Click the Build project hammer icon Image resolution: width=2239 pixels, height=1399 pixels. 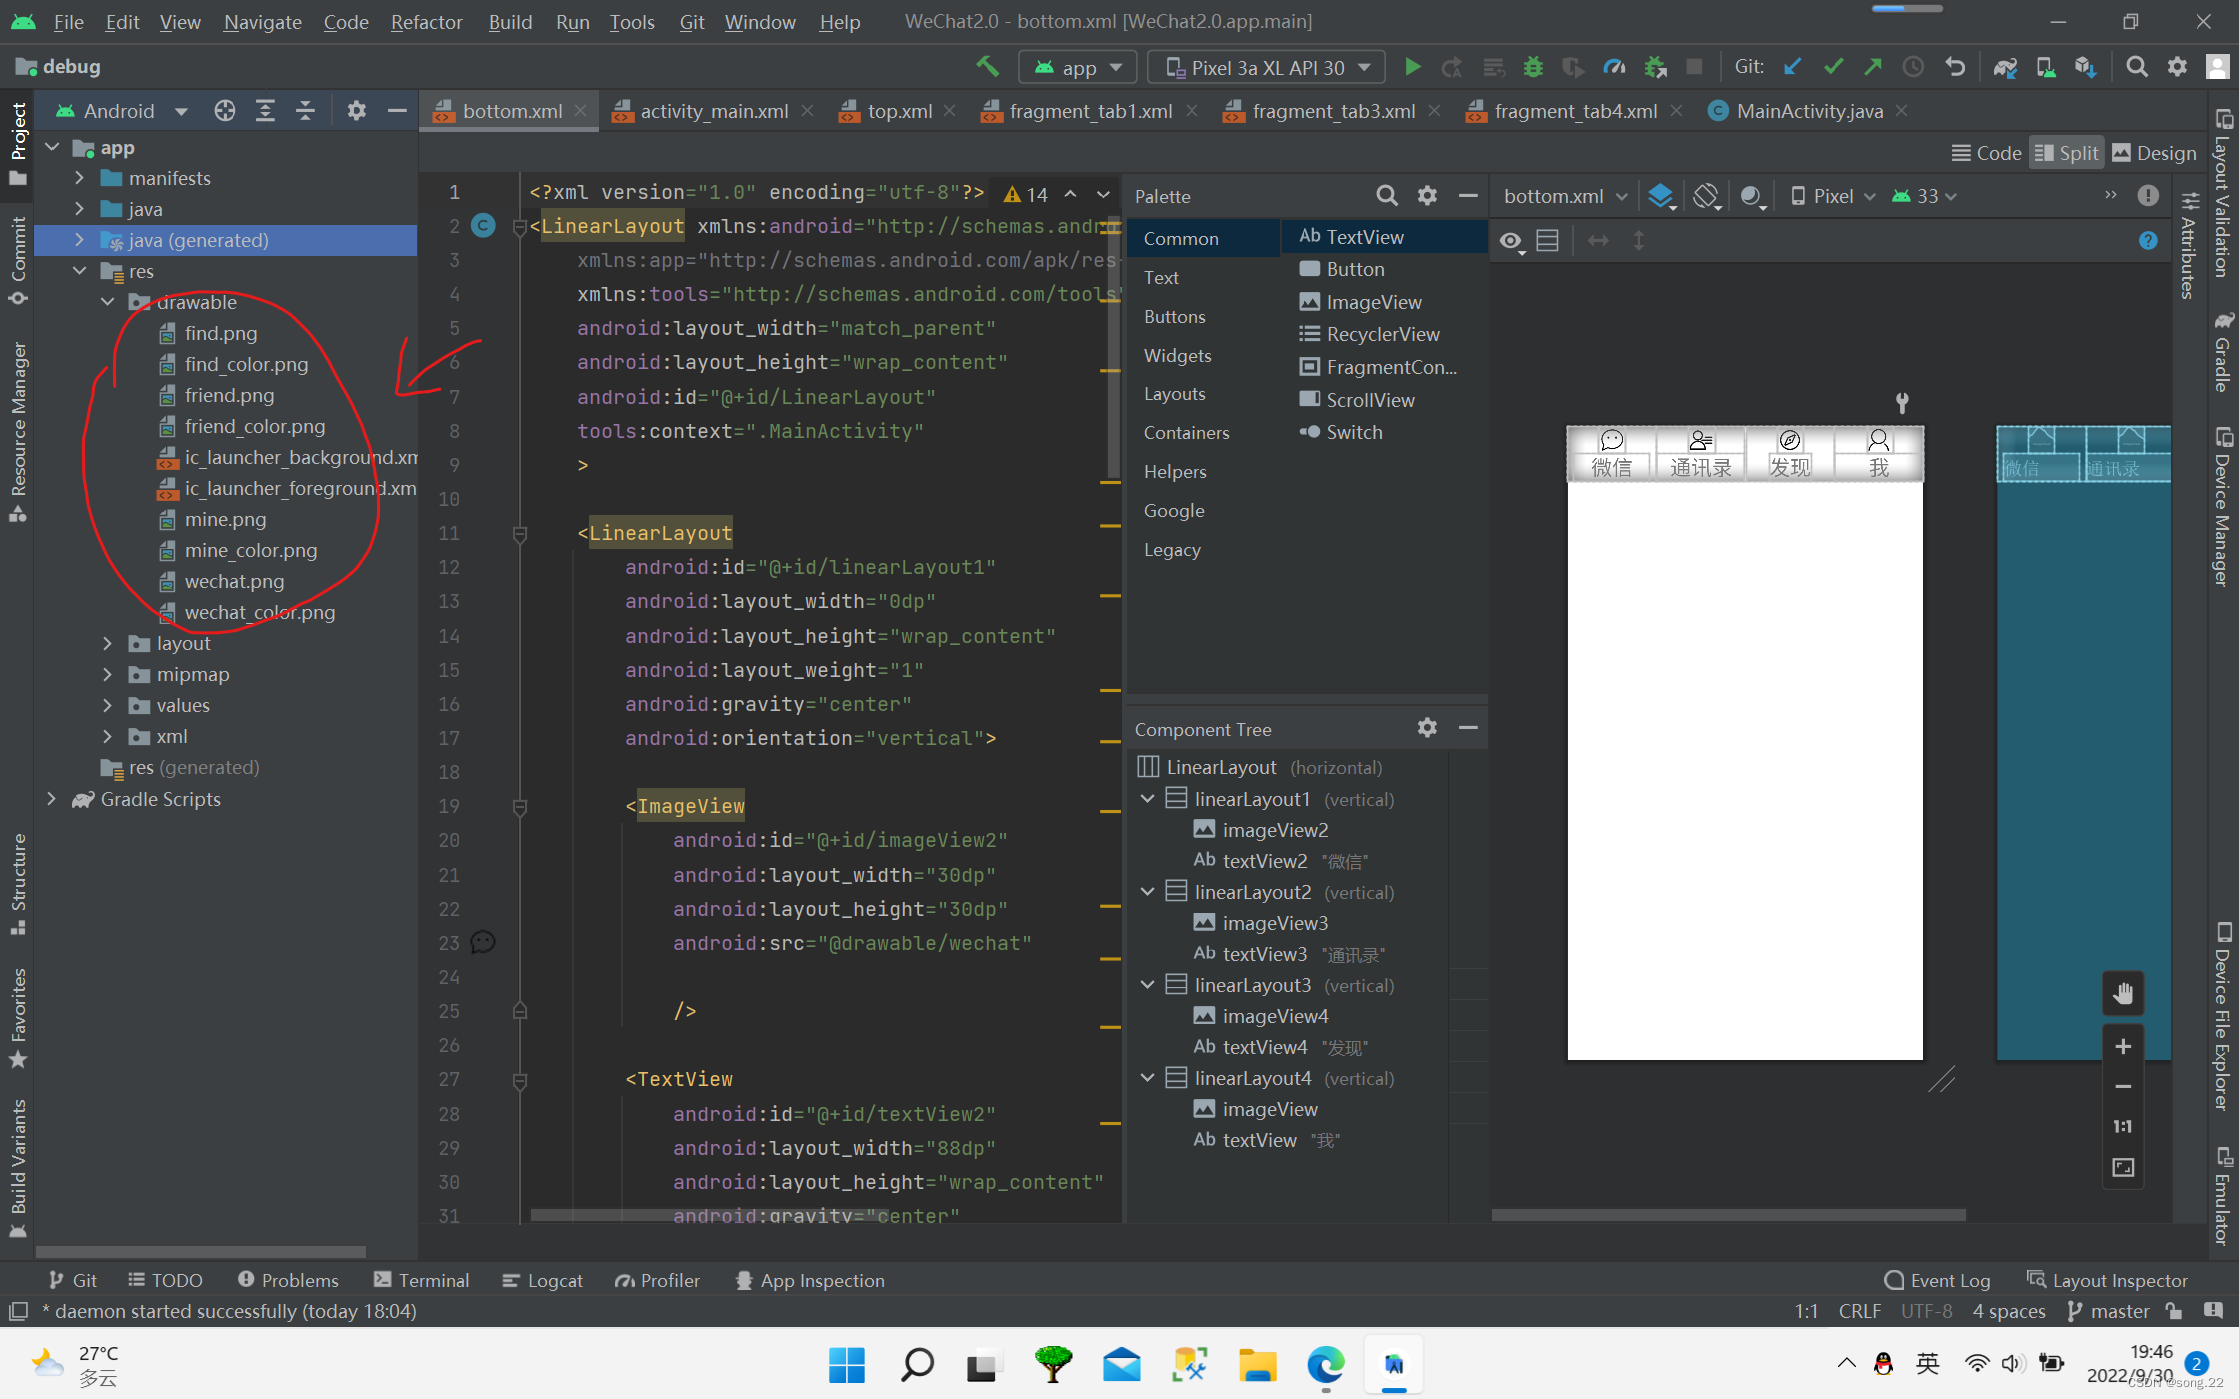coord(982,66)
